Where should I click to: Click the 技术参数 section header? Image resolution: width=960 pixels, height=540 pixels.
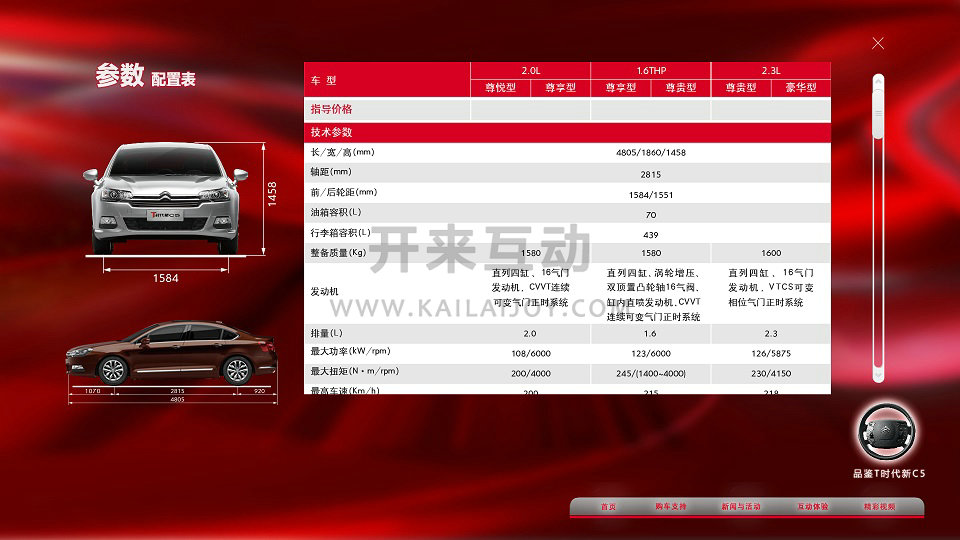(x=331, y=132)
